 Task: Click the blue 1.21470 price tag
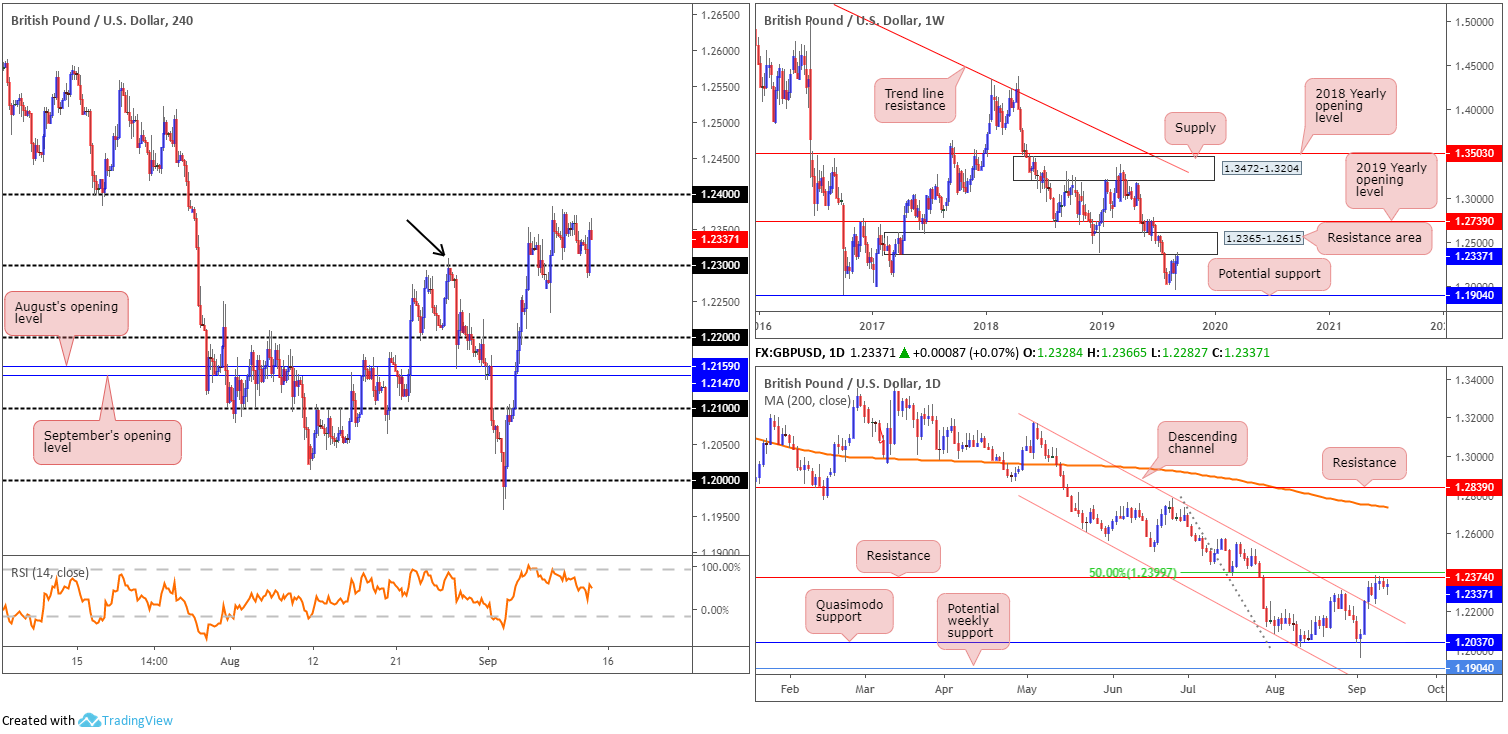pos(722,383)
